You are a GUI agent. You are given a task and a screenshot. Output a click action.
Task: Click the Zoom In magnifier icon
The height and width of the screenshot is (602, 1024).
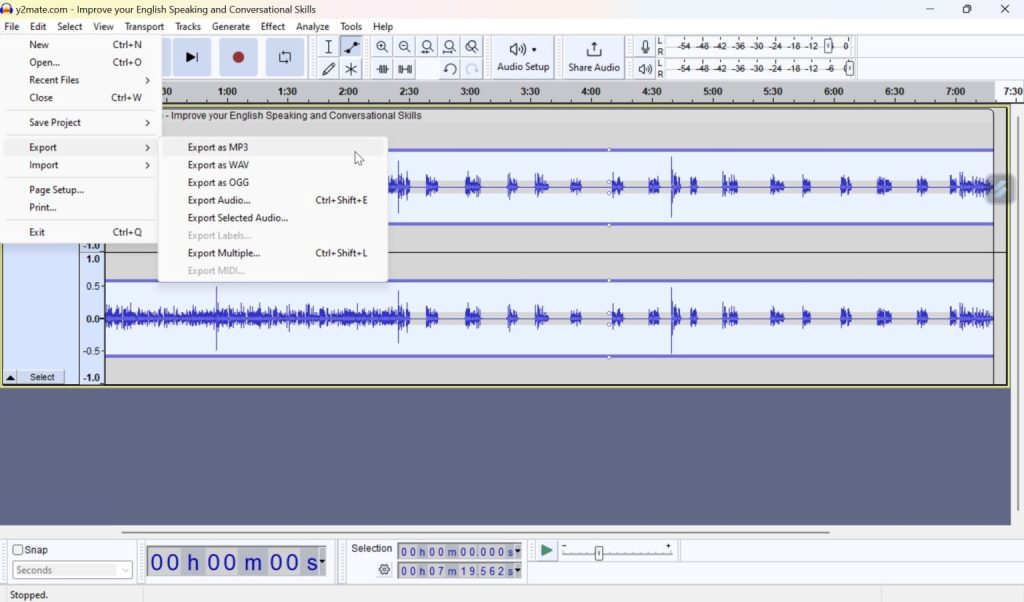pyautogui.click(x=382, y=47)
